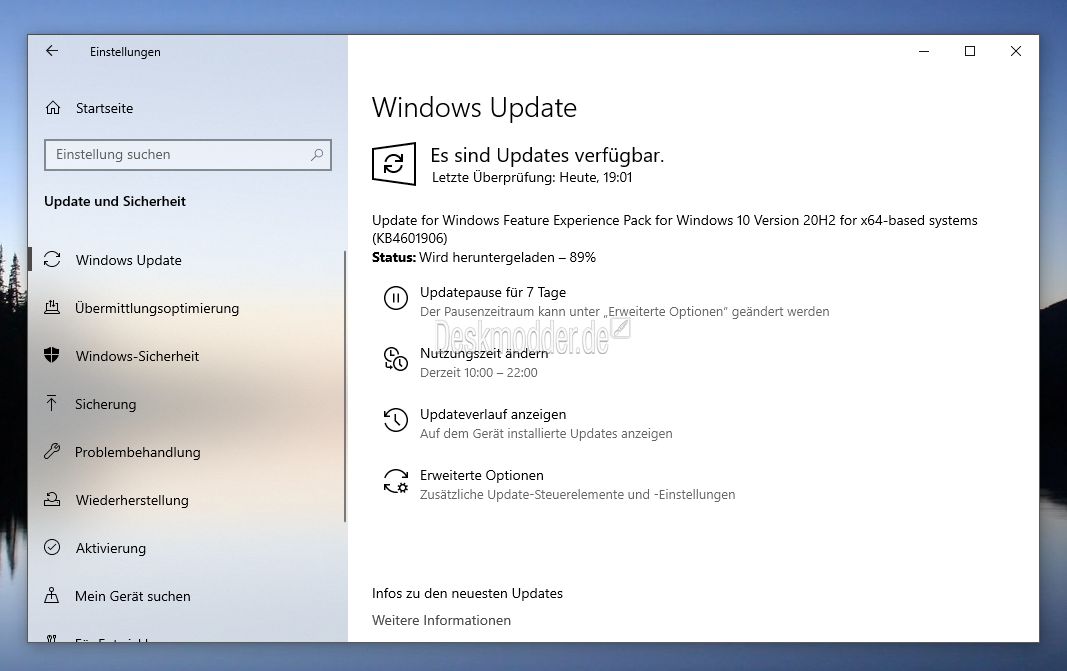Click the Startseite home icon
This screenshot has height=671, width=1067.
(52, 108)
